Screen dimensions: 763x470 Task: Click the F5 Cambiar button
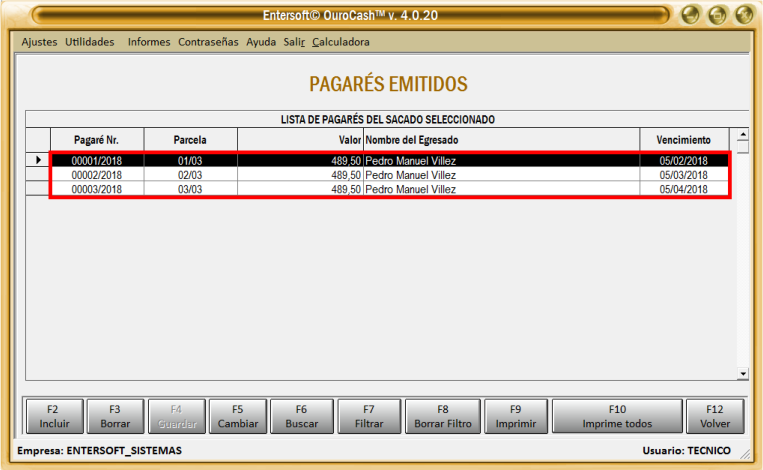[x=238, y=416]
